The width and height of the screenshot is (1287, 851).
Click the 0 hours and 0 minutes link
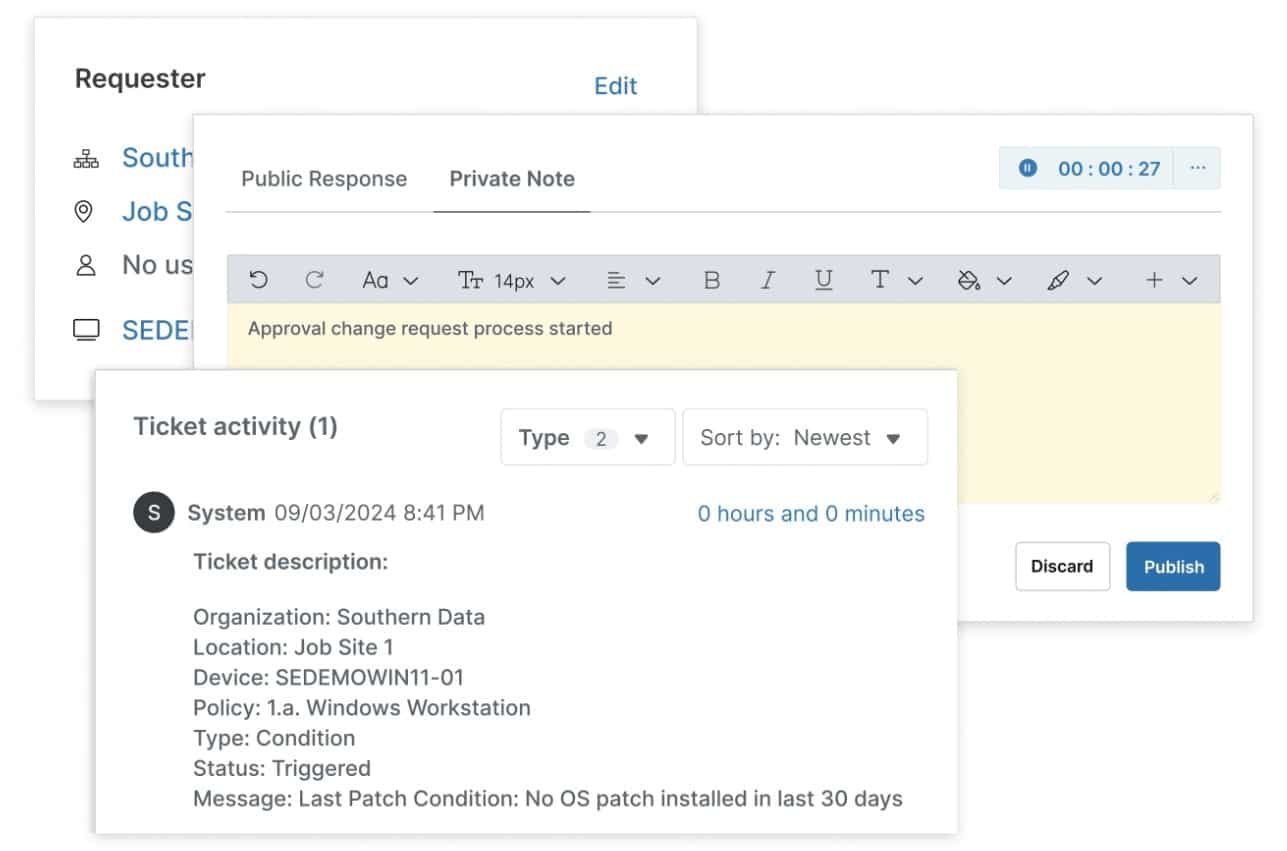pos(811,513)
